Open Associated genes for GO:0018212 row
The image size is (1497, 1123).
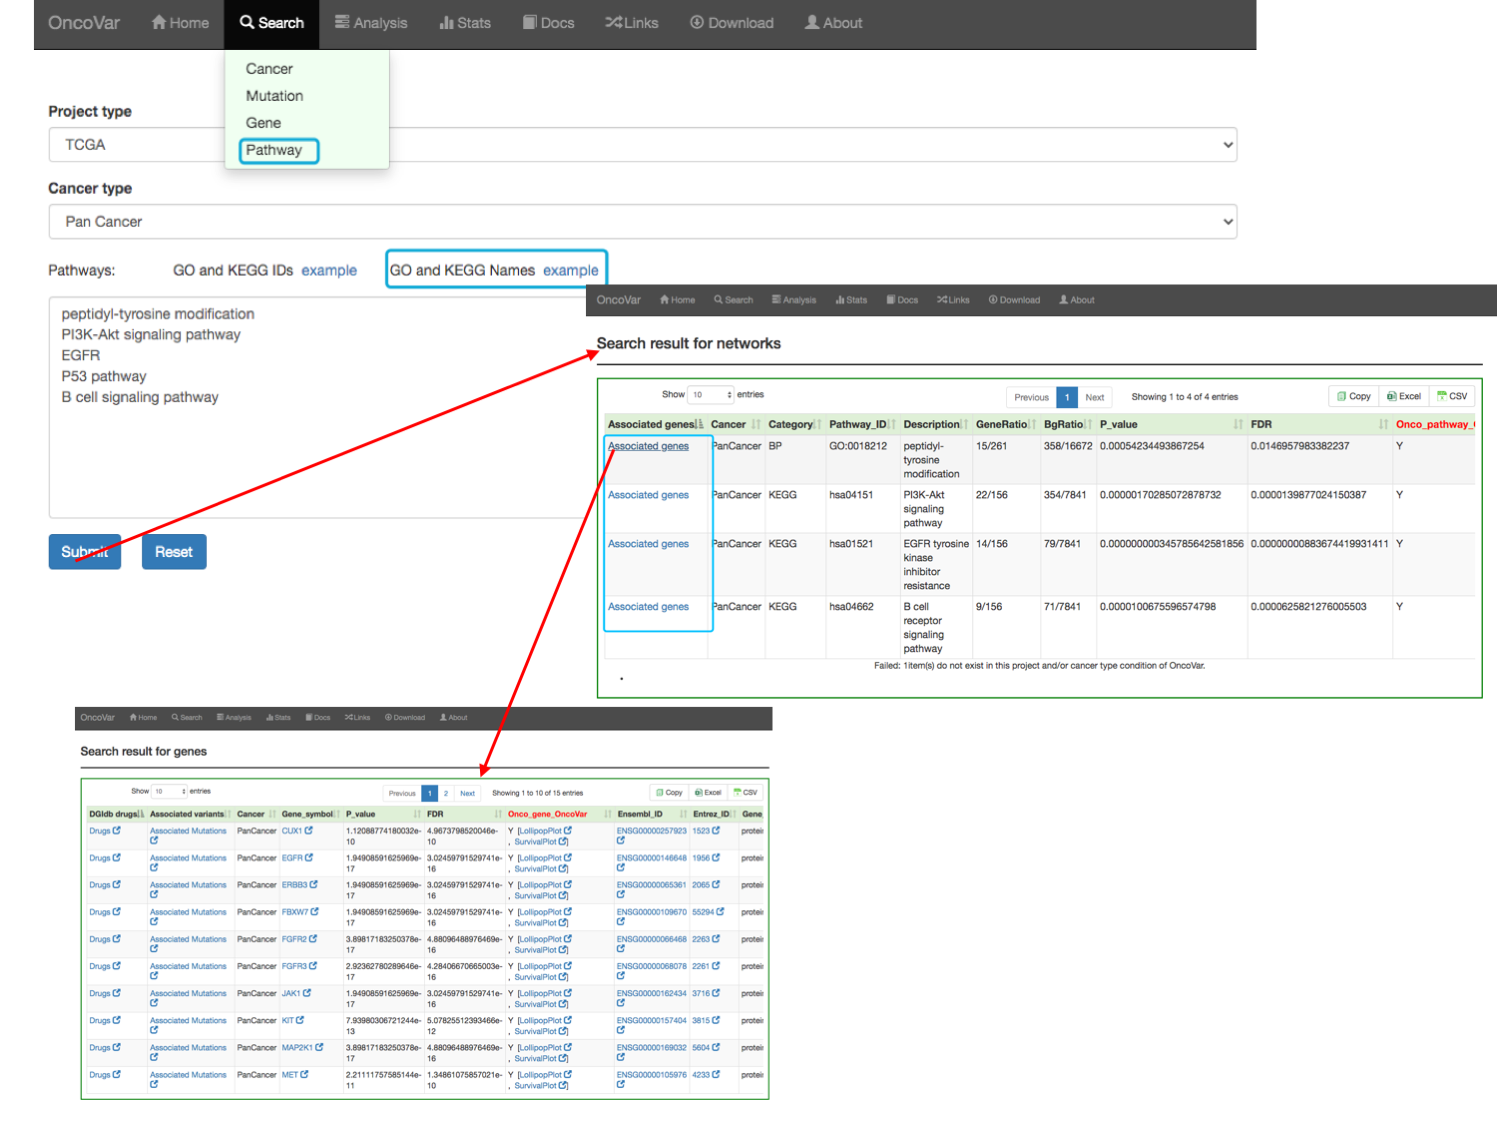click(x=648, y=446)
